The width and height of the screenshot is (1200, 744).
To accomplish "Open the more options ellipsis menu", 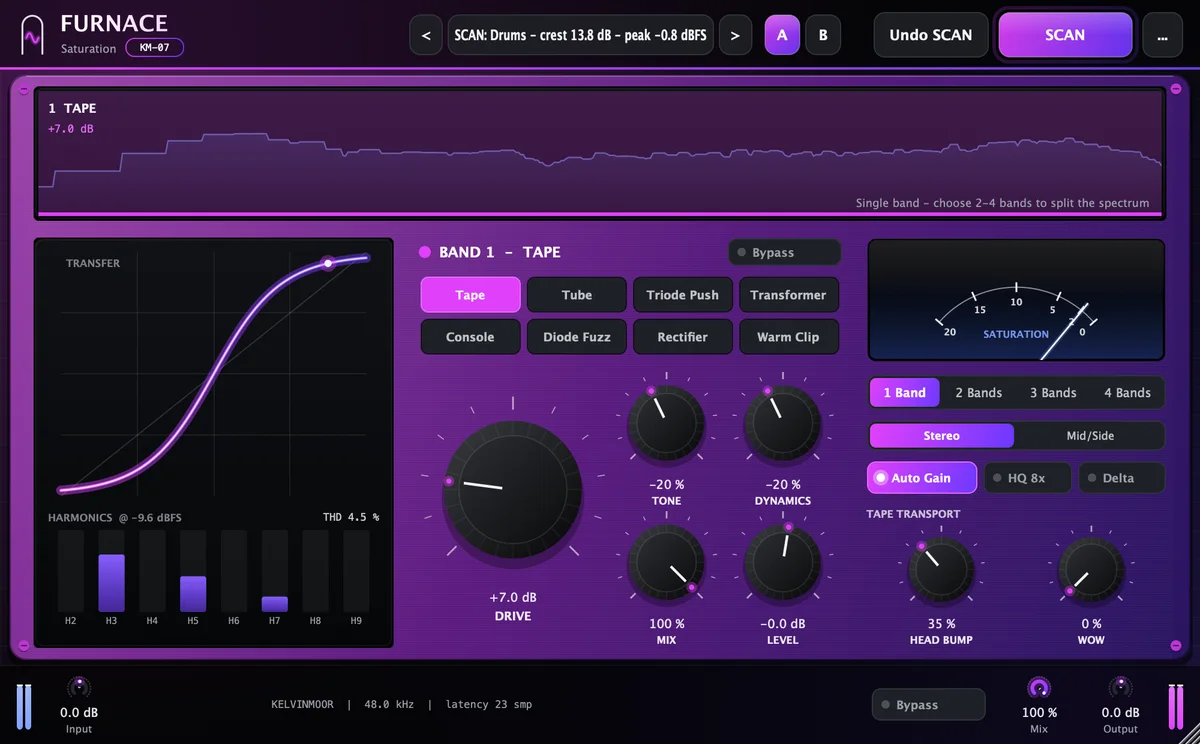I will 1161,35.
